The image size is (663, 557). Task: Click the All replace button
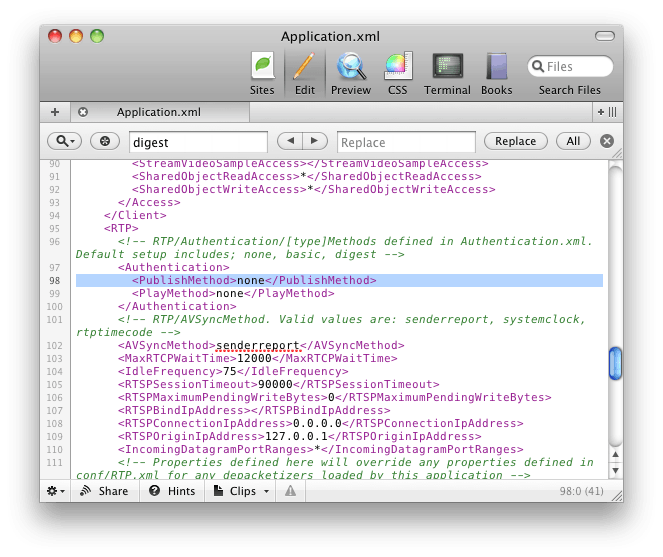[x=573, y=141]
